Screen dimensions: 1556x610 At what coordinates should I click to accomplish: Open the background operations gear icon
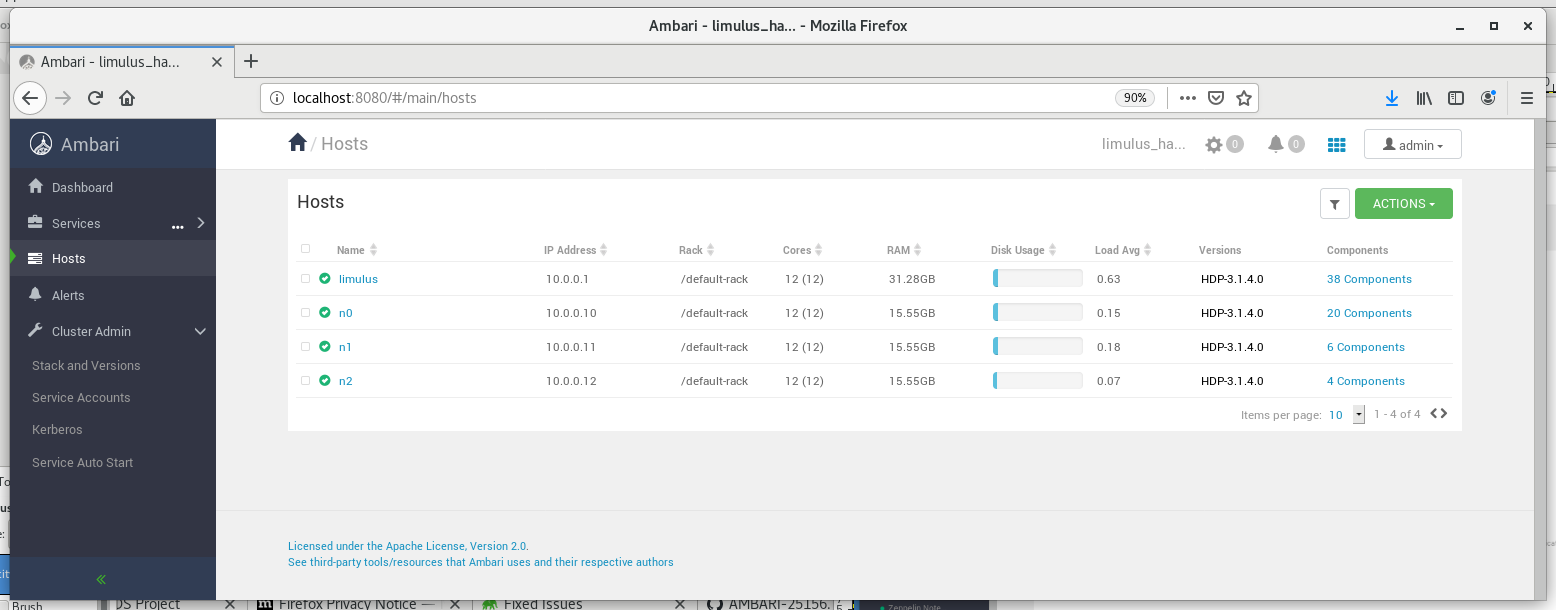pyautogui.click(x=1214, y=145)
